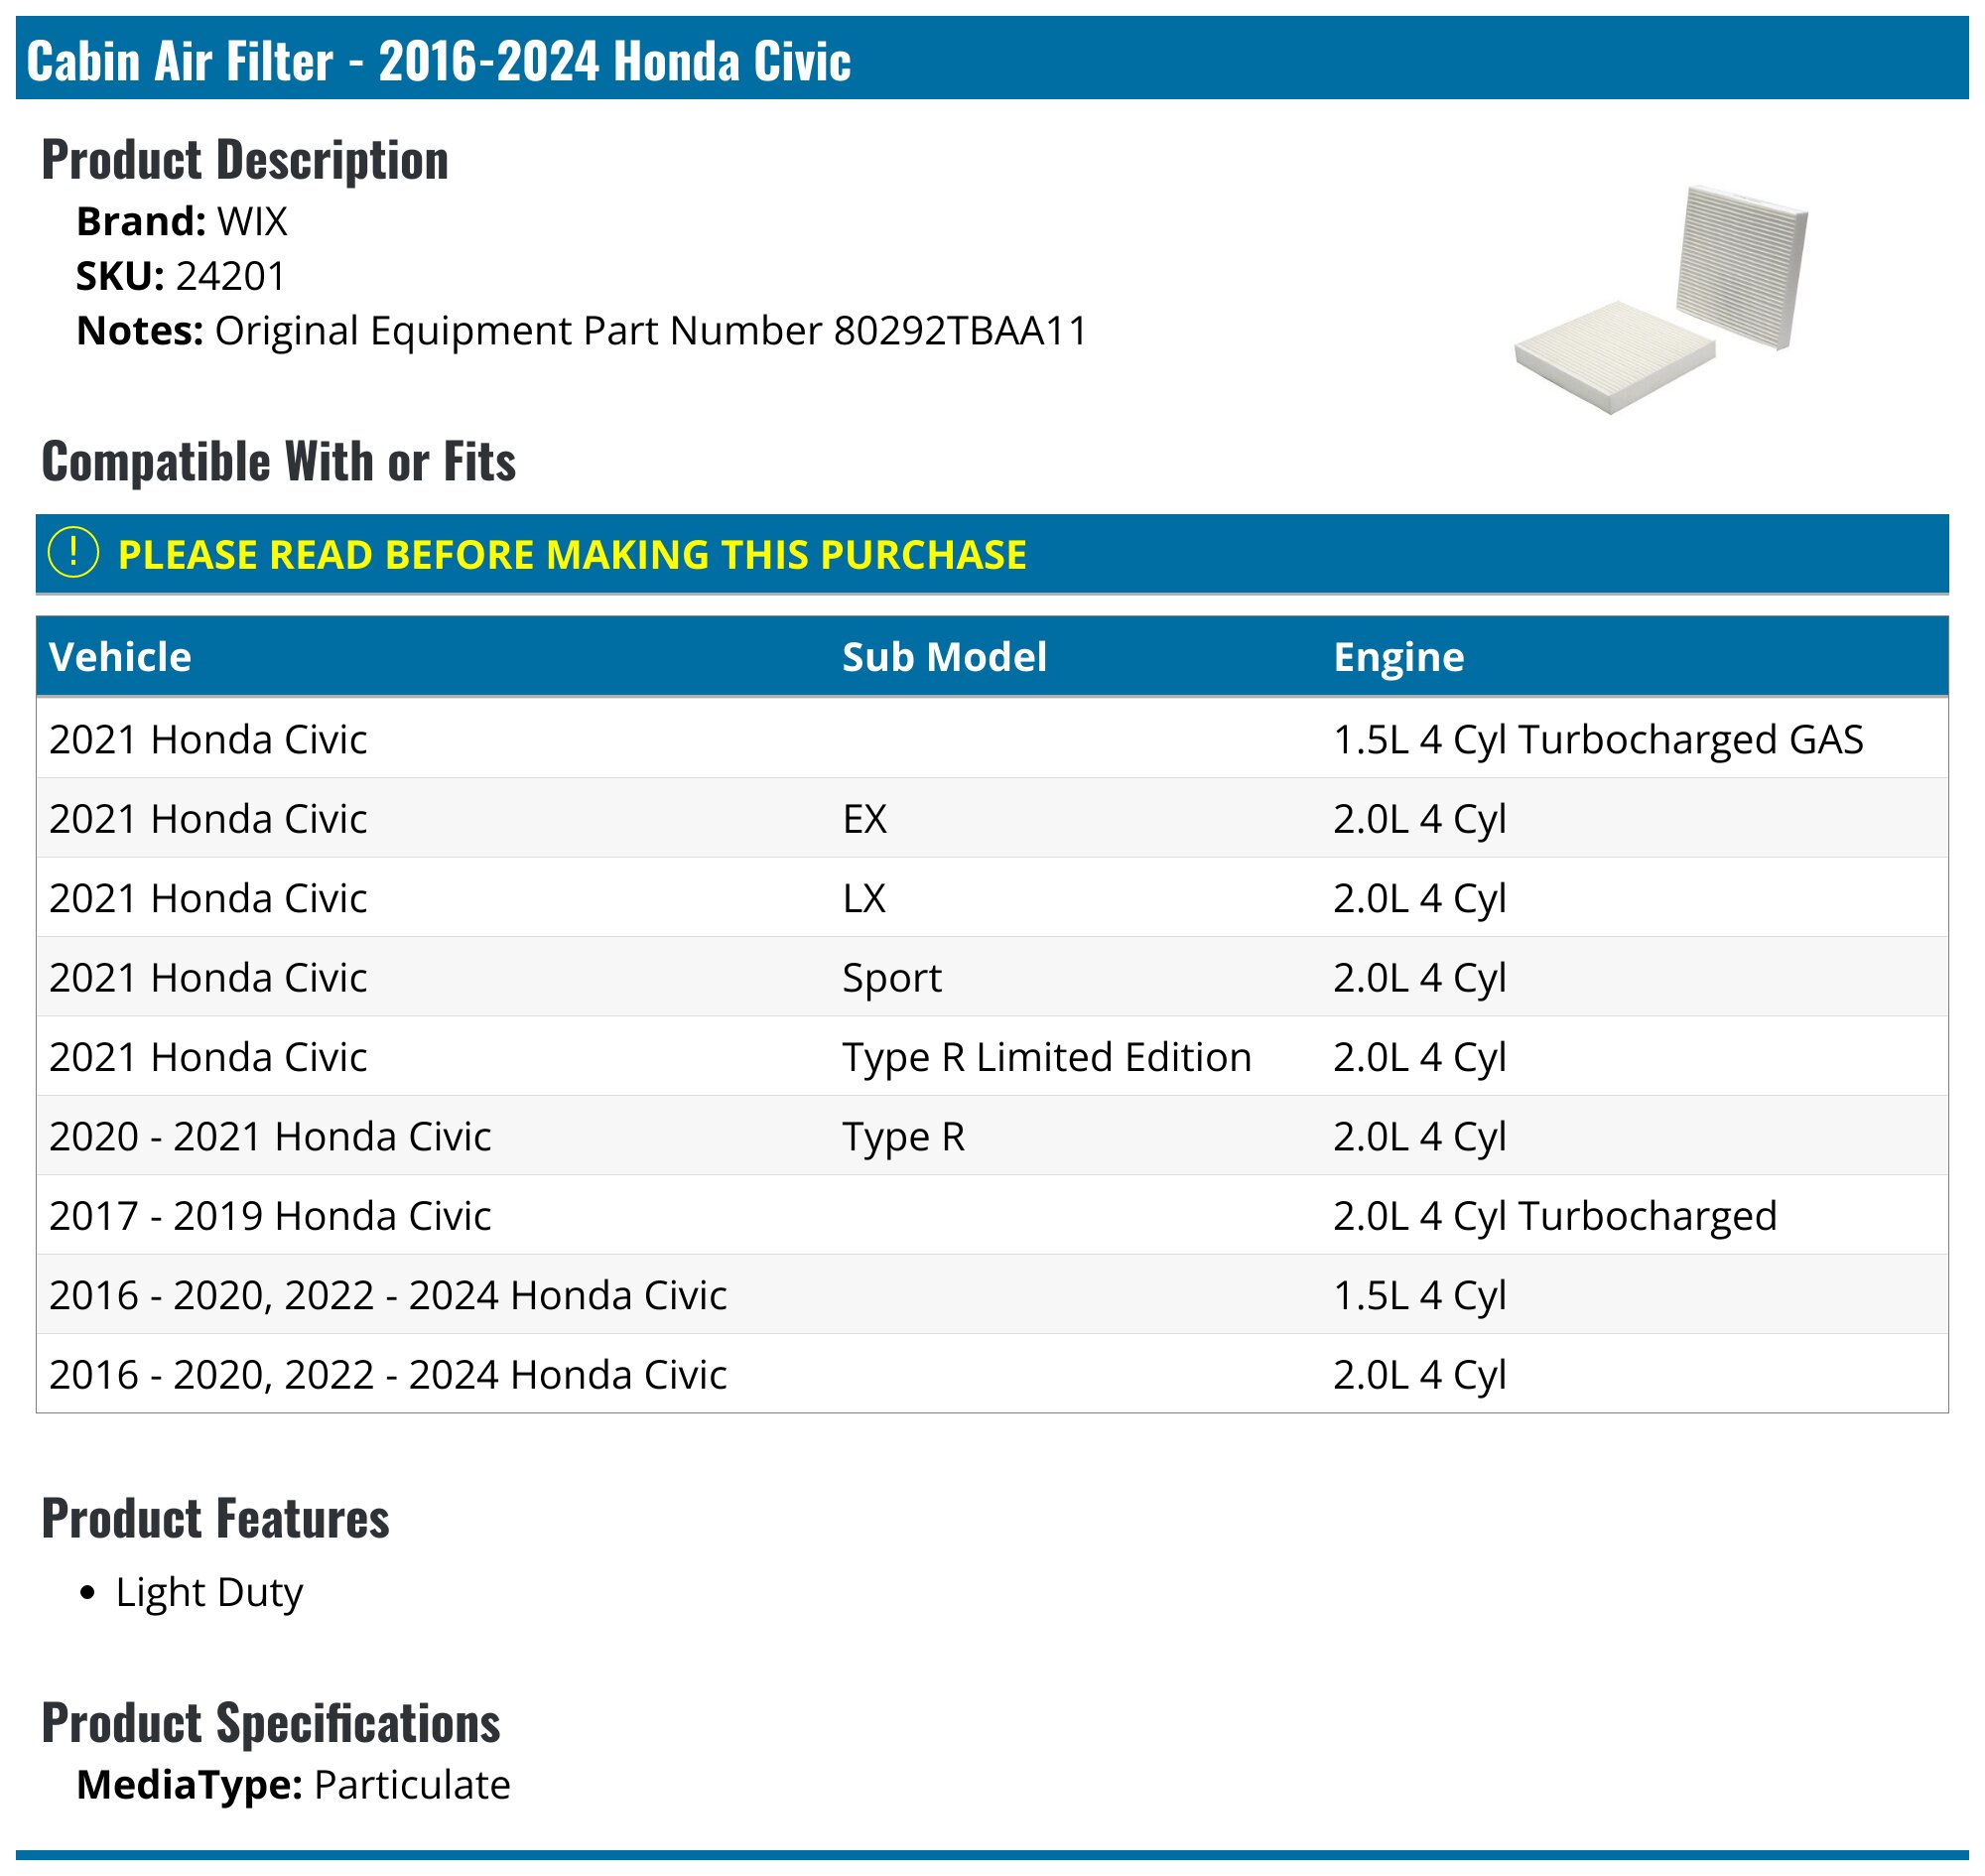Open the cabin air filter product image
1985x1876 pixels.
pos(1661,299)
